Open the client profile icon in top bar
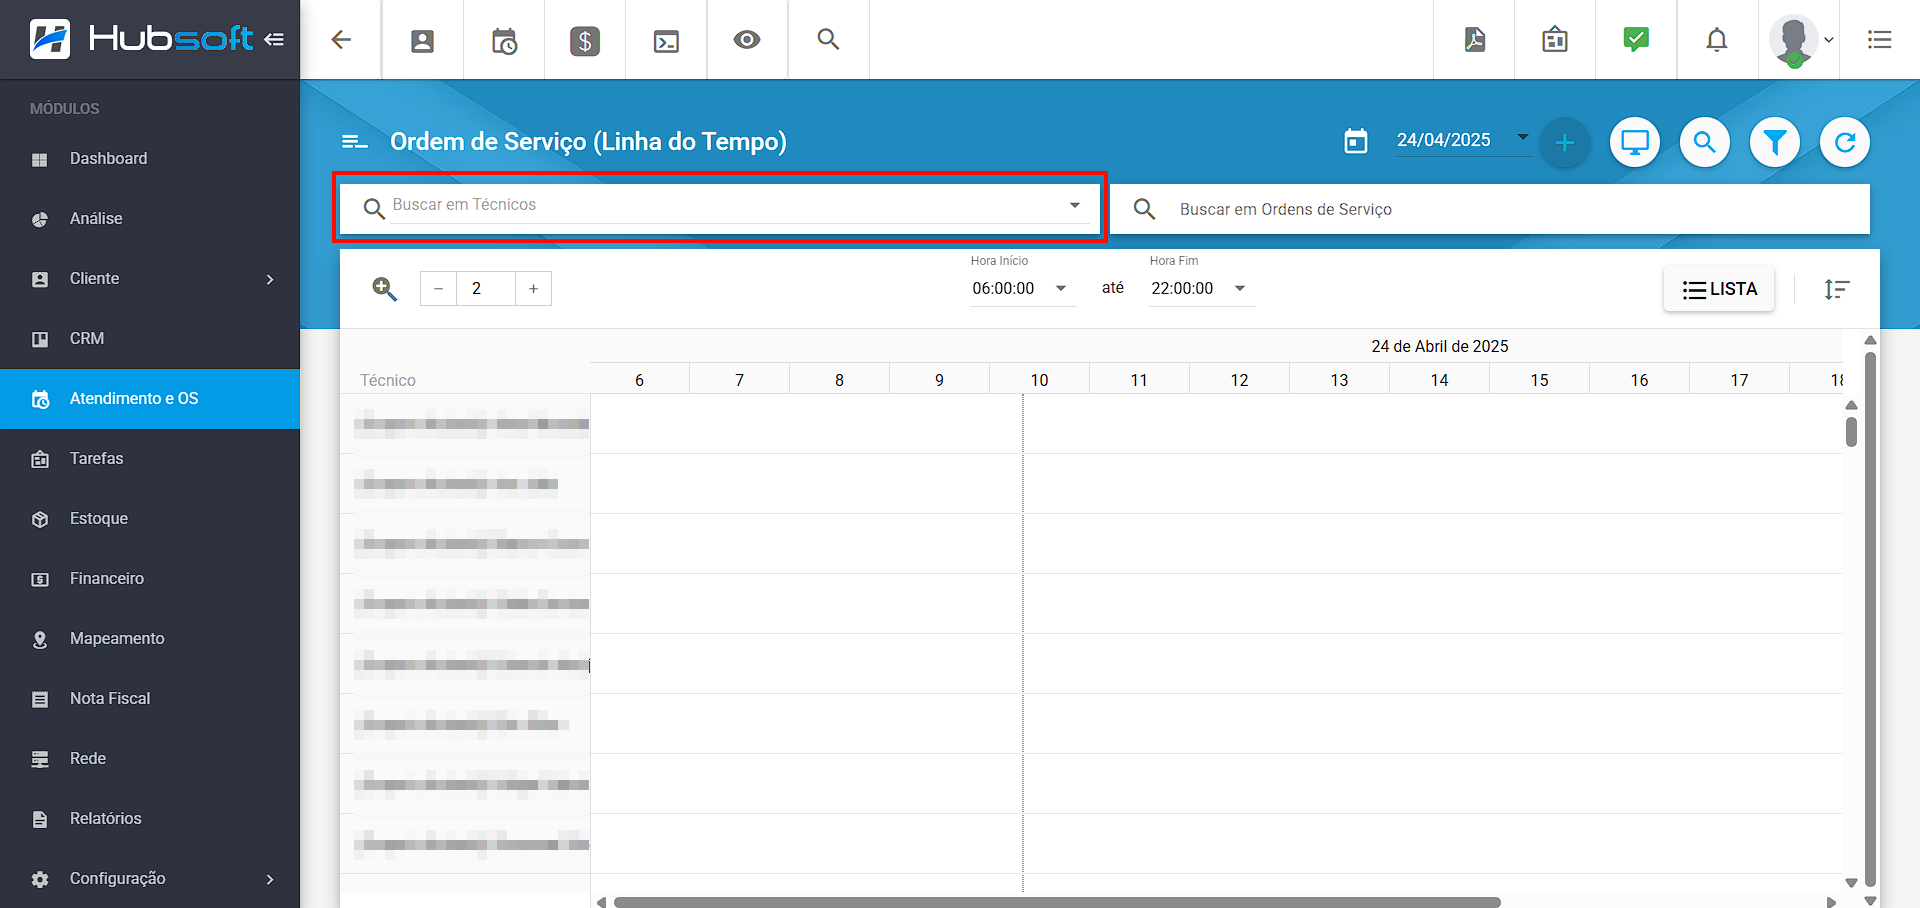 click(x=423, y=41)
